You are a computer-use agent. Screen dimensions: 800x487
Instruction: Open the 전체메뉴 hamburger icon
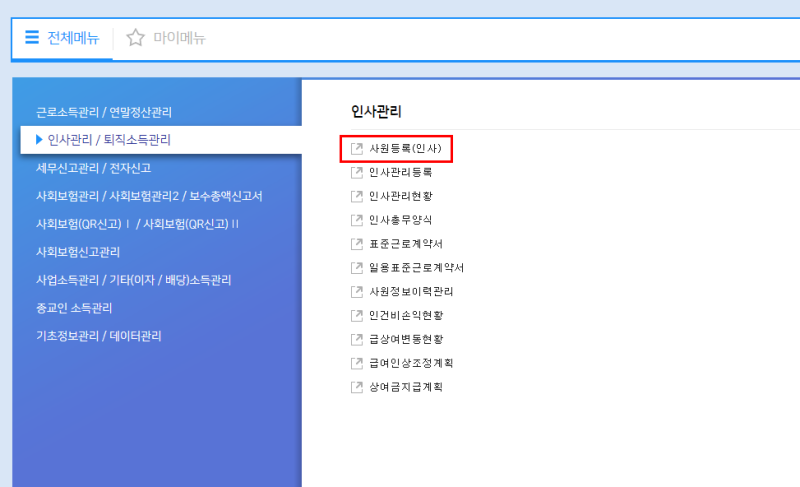tap(32, 37)
